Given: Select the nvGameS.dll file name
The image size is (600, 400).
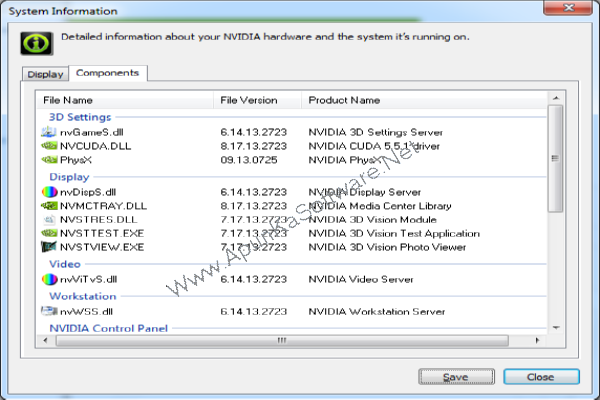Looking at the screenshot, I should point(92,132).
